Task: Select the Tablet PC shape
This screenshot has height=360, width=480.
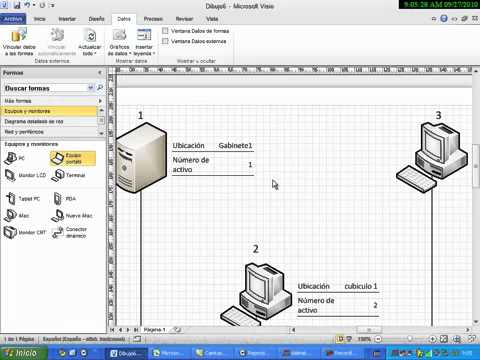Action: [x=23, y=199]
